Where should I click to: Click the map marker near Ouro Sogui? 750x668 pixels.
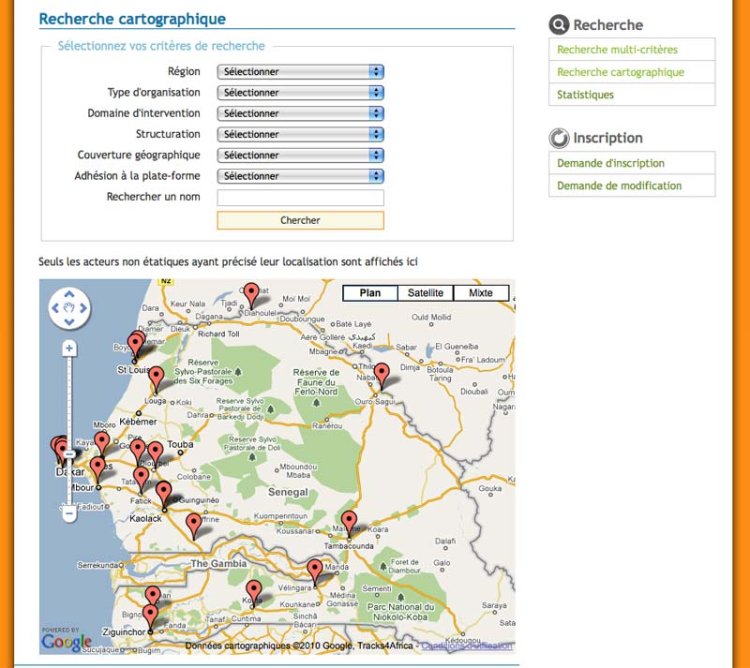(381, 375)
